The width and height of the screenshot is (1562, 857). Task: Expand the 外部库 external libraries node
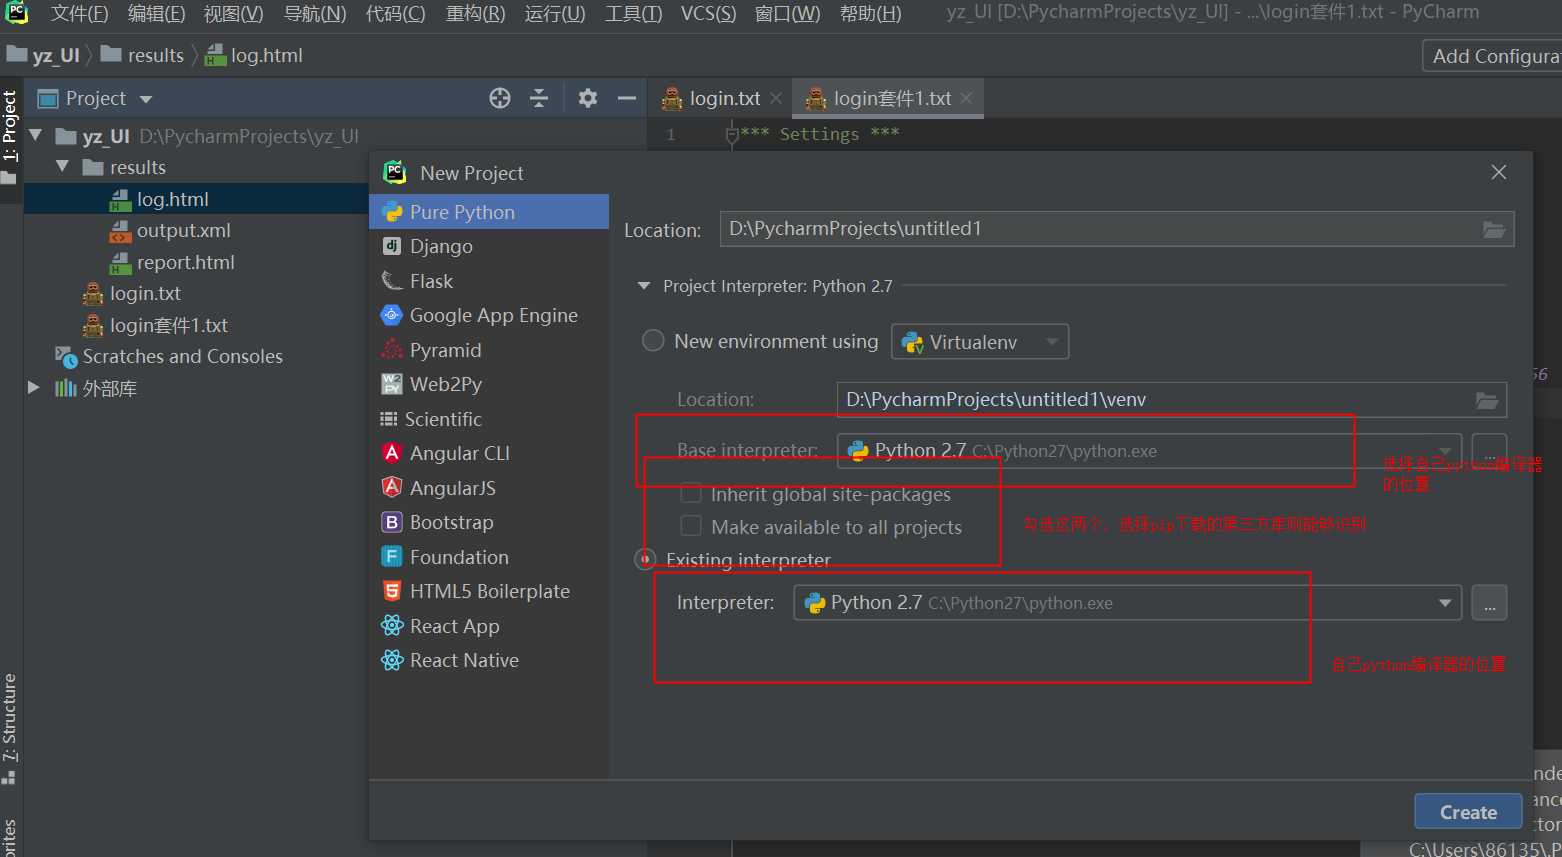point(34,387)
